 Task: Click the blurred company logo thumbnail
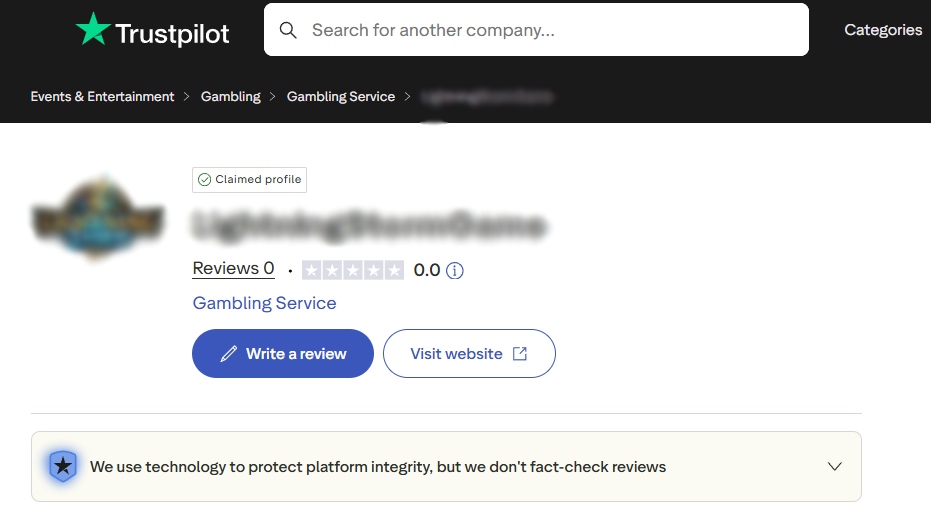(x=97, y=219)
